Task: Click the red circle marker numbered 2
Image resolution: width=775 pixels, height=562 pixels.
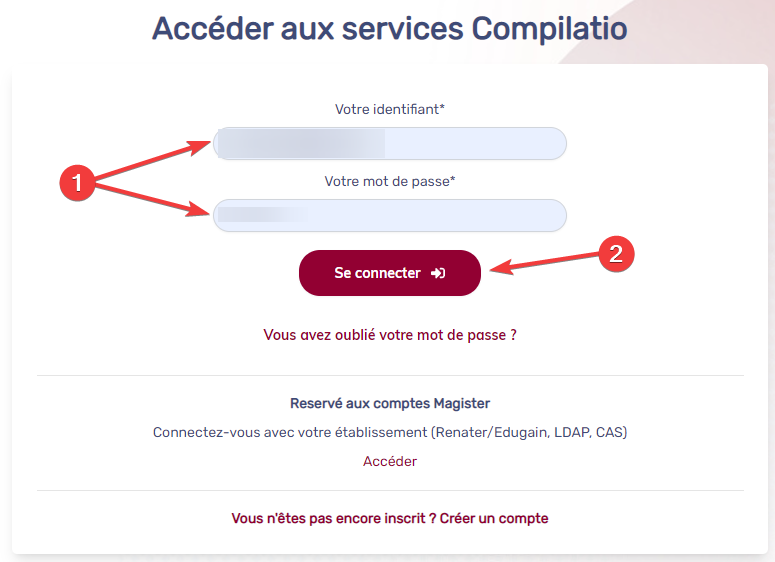Action: (616, 254)
